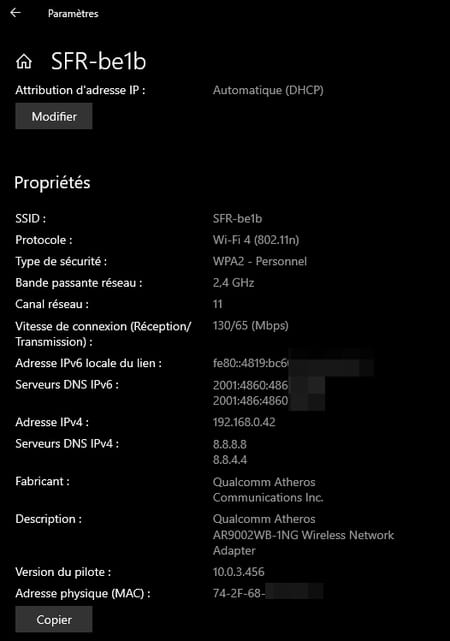Select the IPv4 address 192.168.0.42
This screenshot has width=450, height=641.
click(x=244, y=422)
